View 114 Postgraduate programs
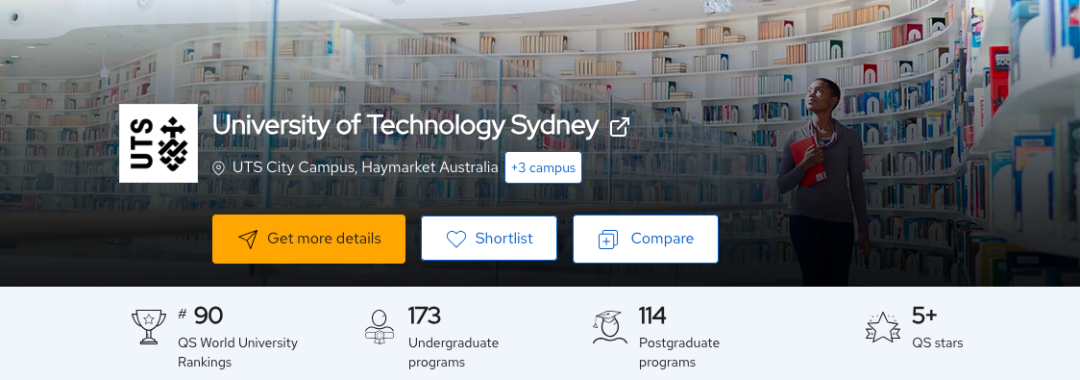This screenshot has width=1080, height=380. coord(679,338)
